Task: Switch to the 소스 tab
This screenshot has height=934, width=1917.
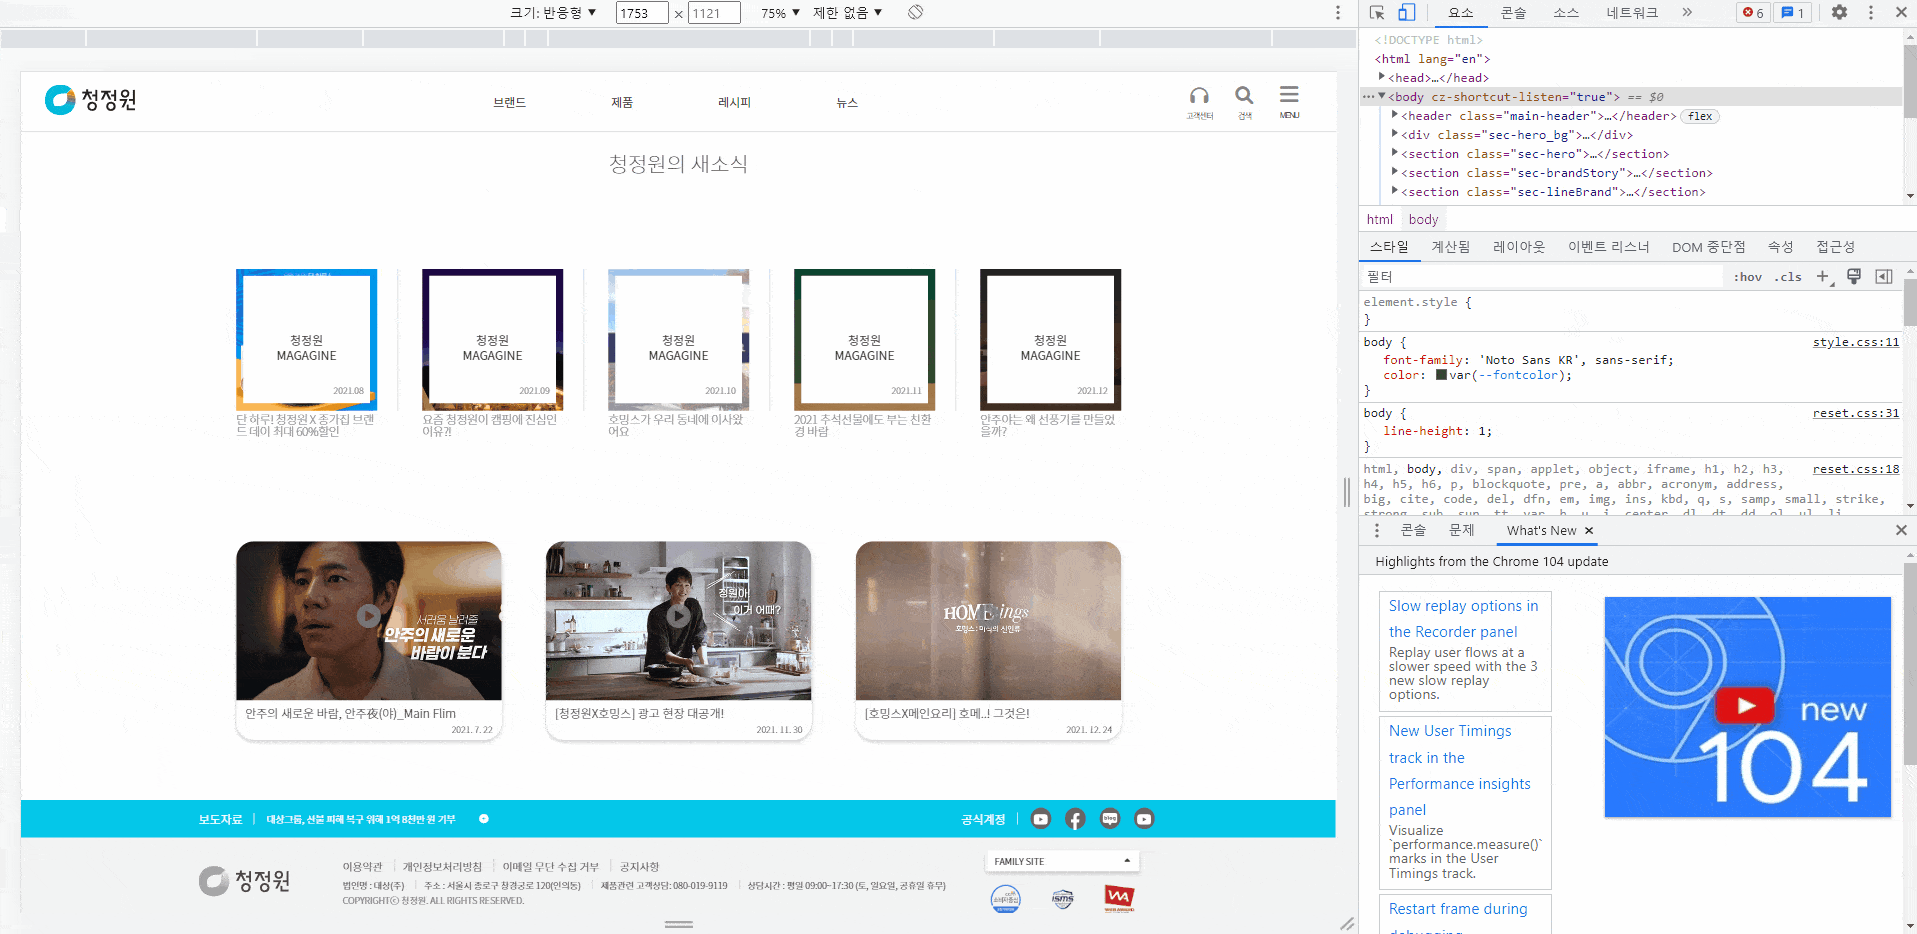Action: 1566,12
